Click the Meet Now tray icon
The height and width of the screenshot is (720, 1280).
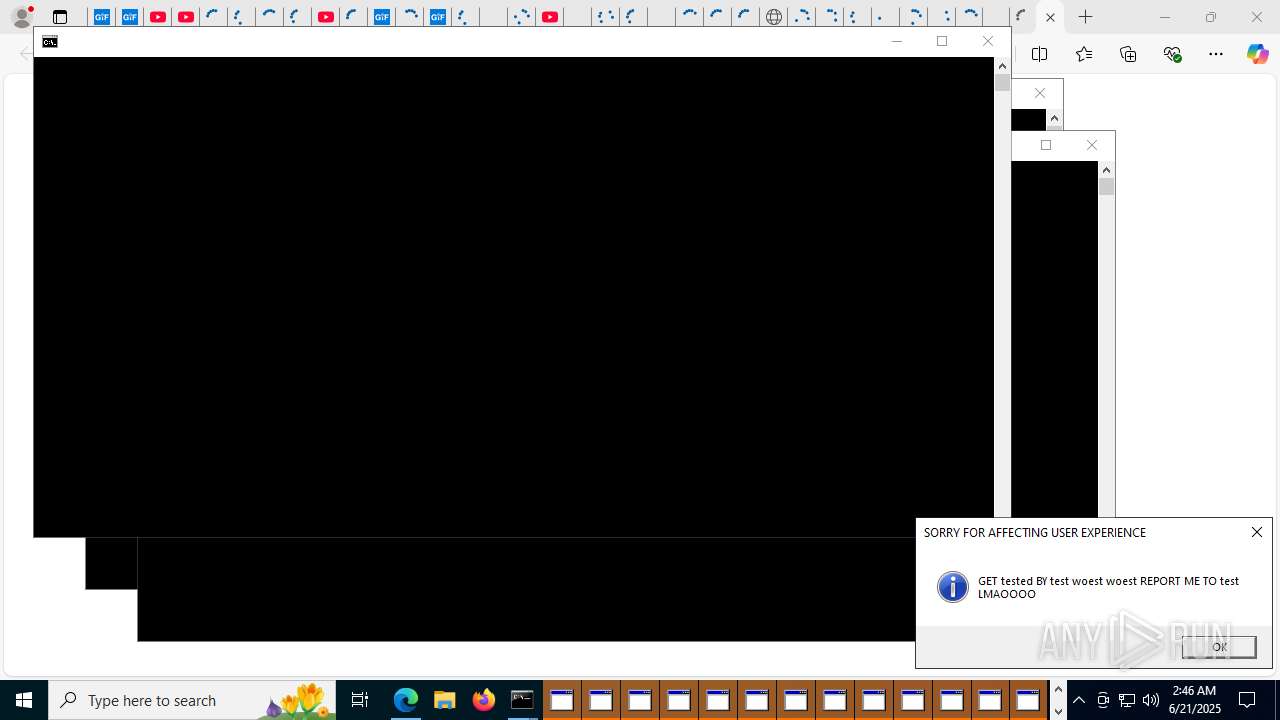pos(1103,700)
